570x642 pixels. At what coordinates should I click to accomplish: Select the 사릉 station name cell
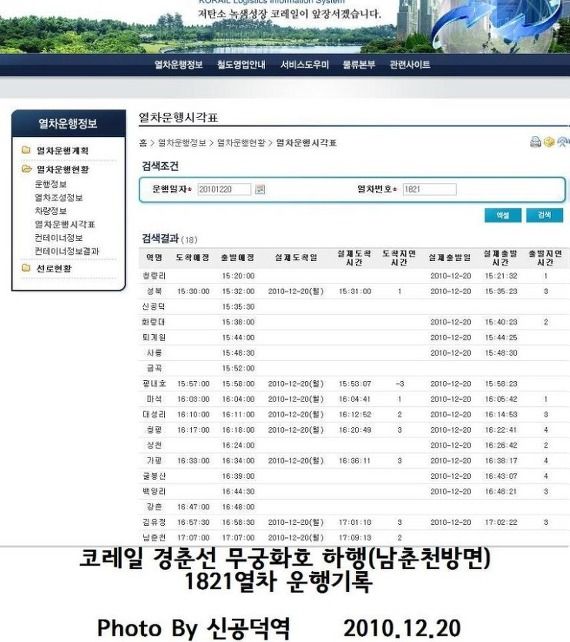tap(154, 353)
